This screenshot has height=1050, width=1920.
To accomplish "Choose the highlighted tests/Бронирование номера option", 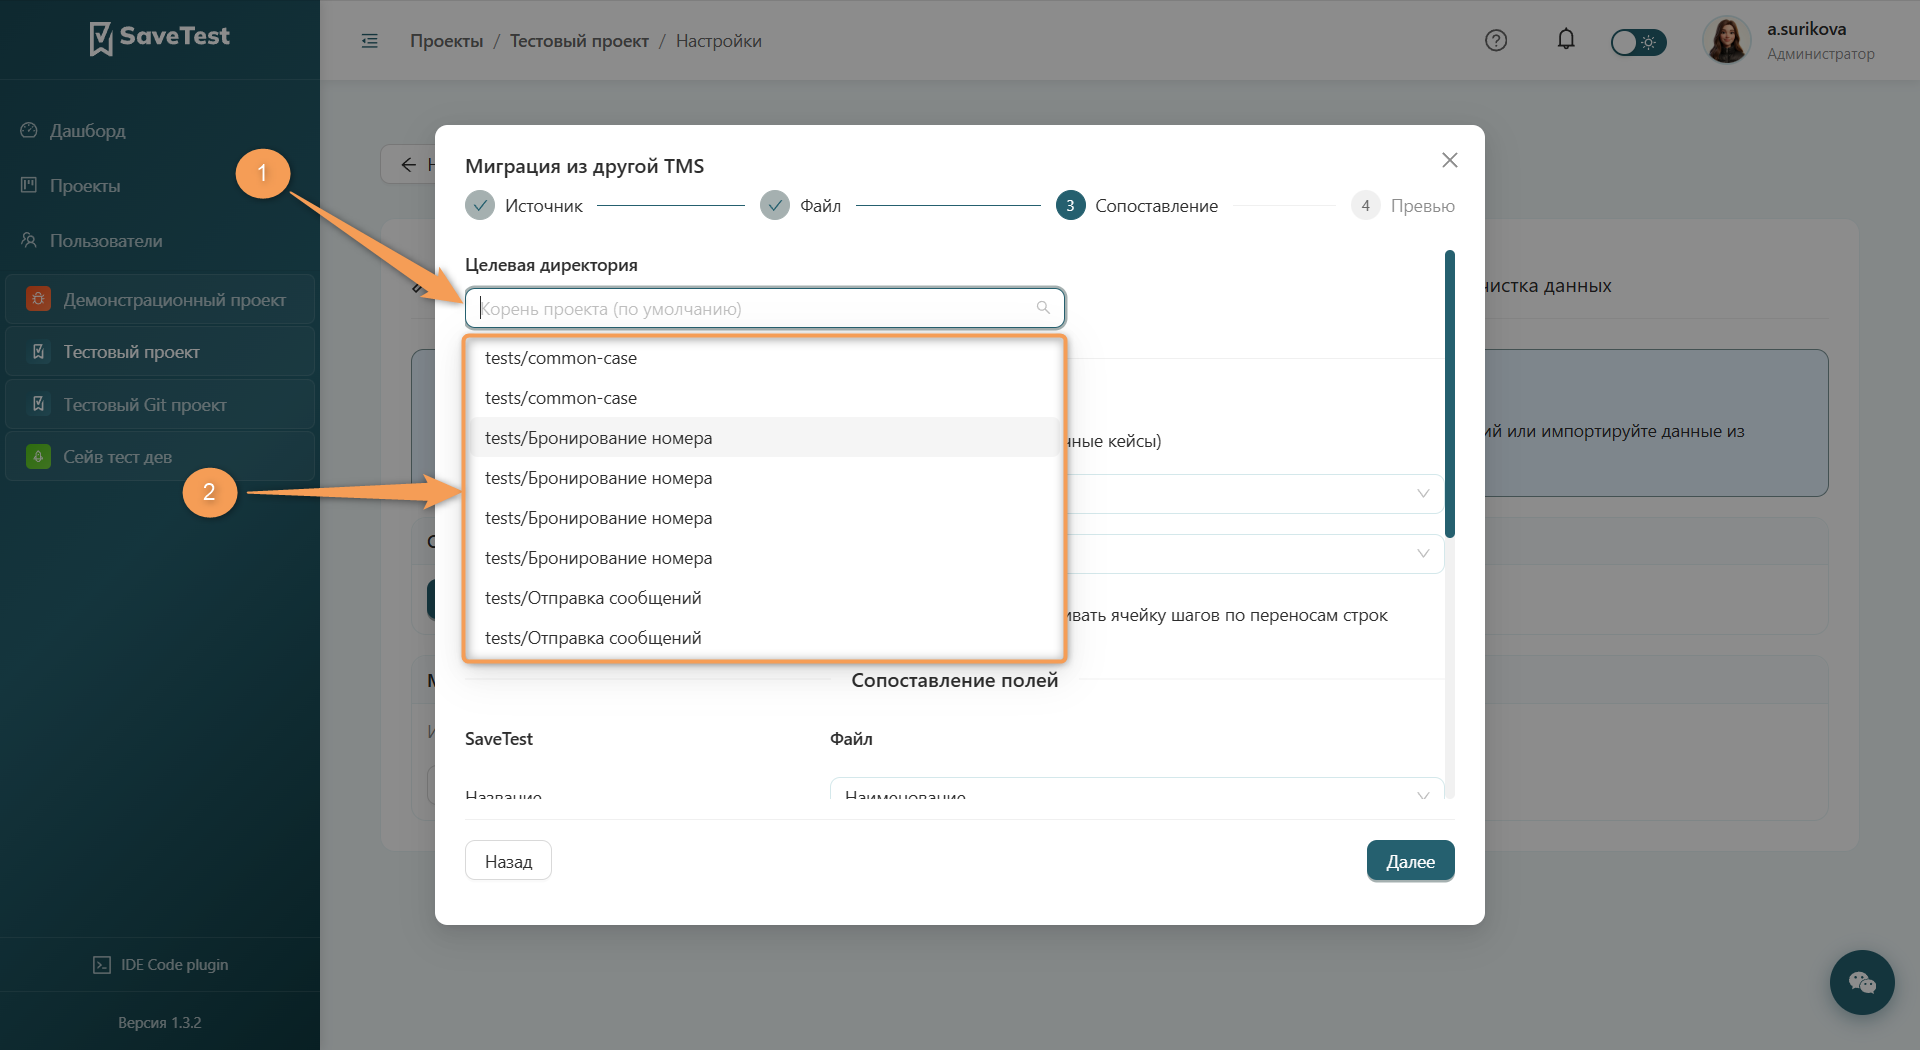I will tap(765, 437).
